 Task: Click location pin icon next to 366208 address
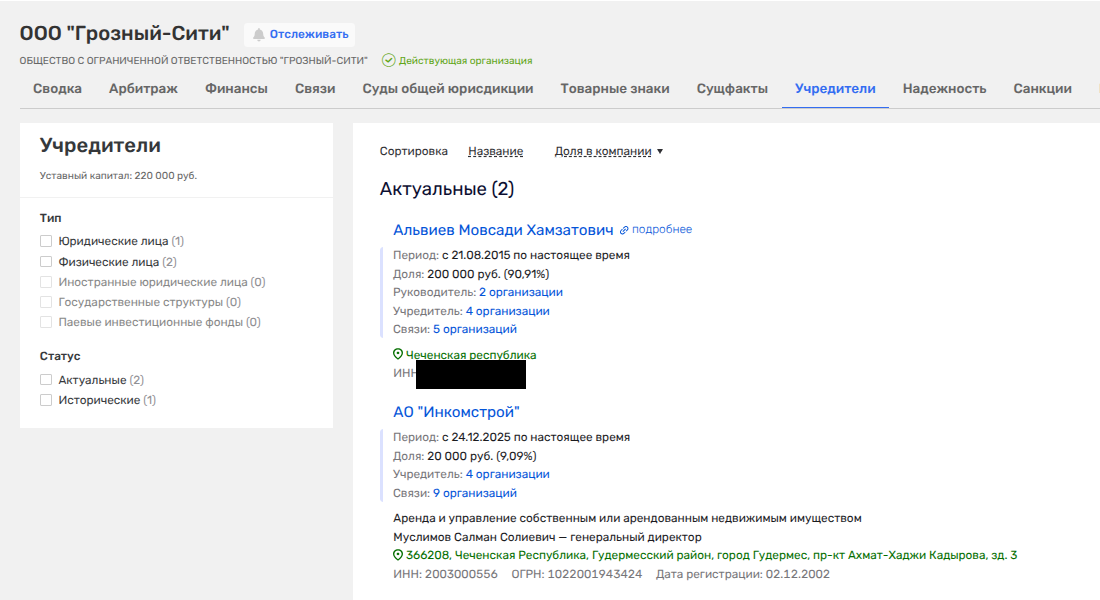tap(398, 555)
